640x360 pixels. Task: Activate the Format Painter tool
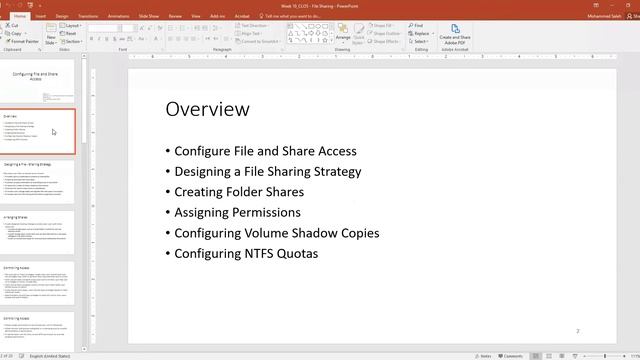pyautogui.click(x=22, y=42)
